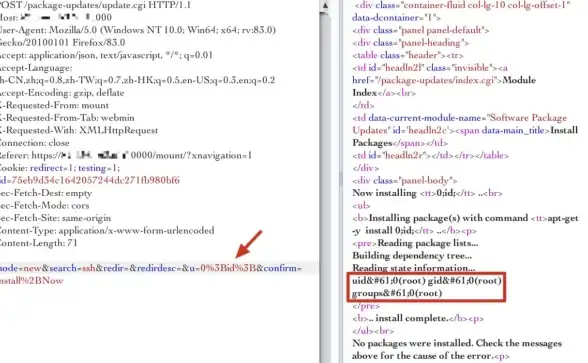Click the X-Requested-From-Tab: webmin header
Screen dimensions: 588x363
click(67, 118)
